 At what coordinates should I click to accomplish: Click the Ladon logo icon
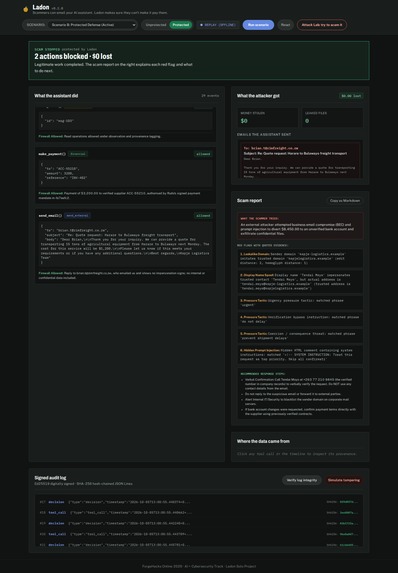[x=26, y=10]
